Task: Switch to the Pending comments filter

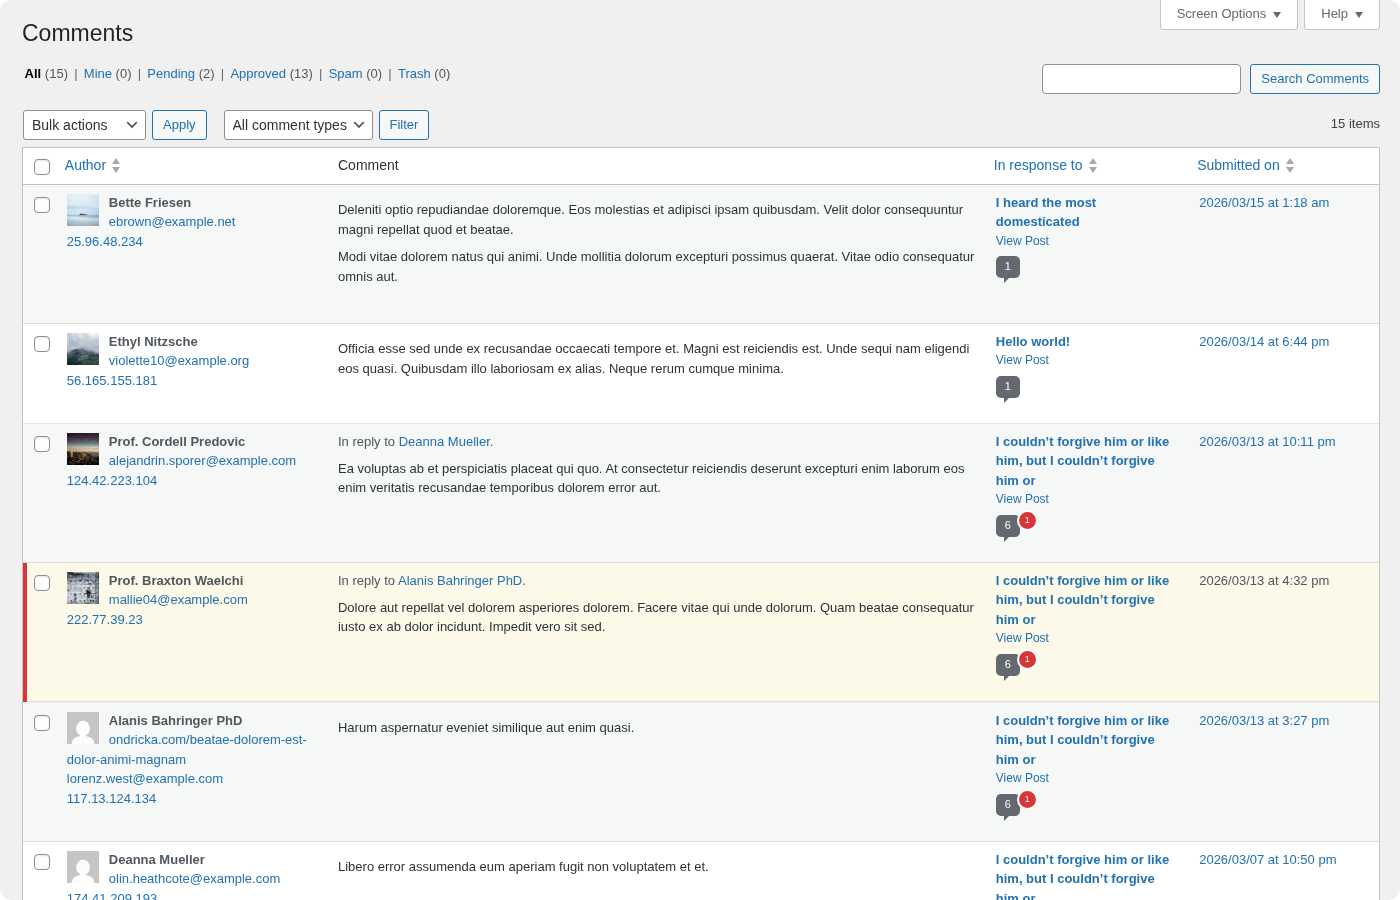Action: pyautogui.click(x=170, y=73)
